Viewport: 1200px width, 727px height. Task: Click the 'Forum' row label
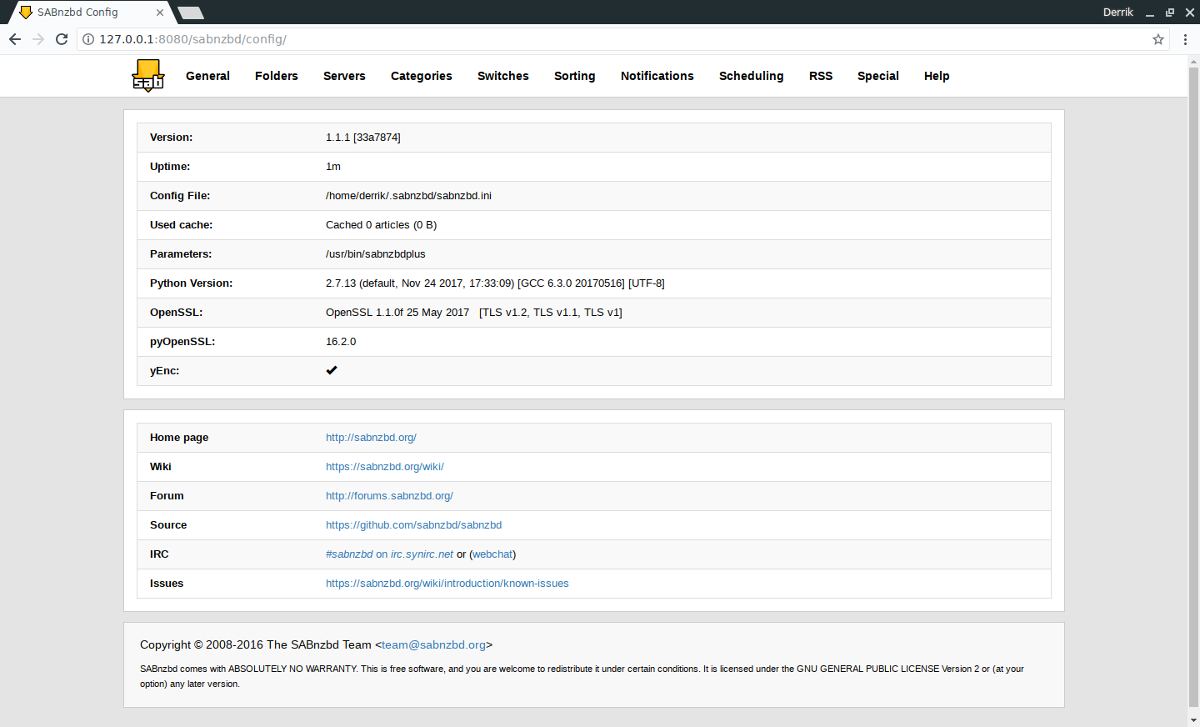tap(167, 496)
